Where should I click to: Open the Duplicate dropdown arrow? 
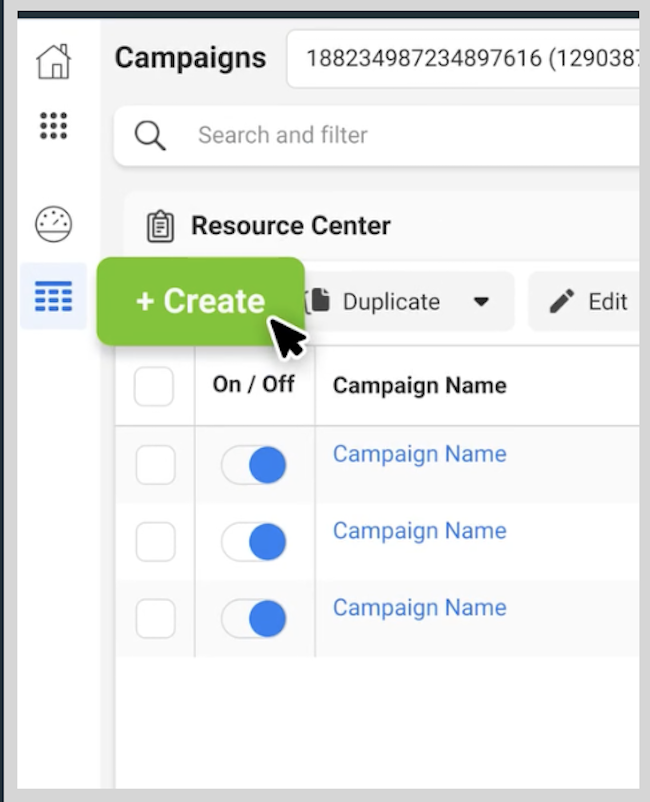click(481, 301)
